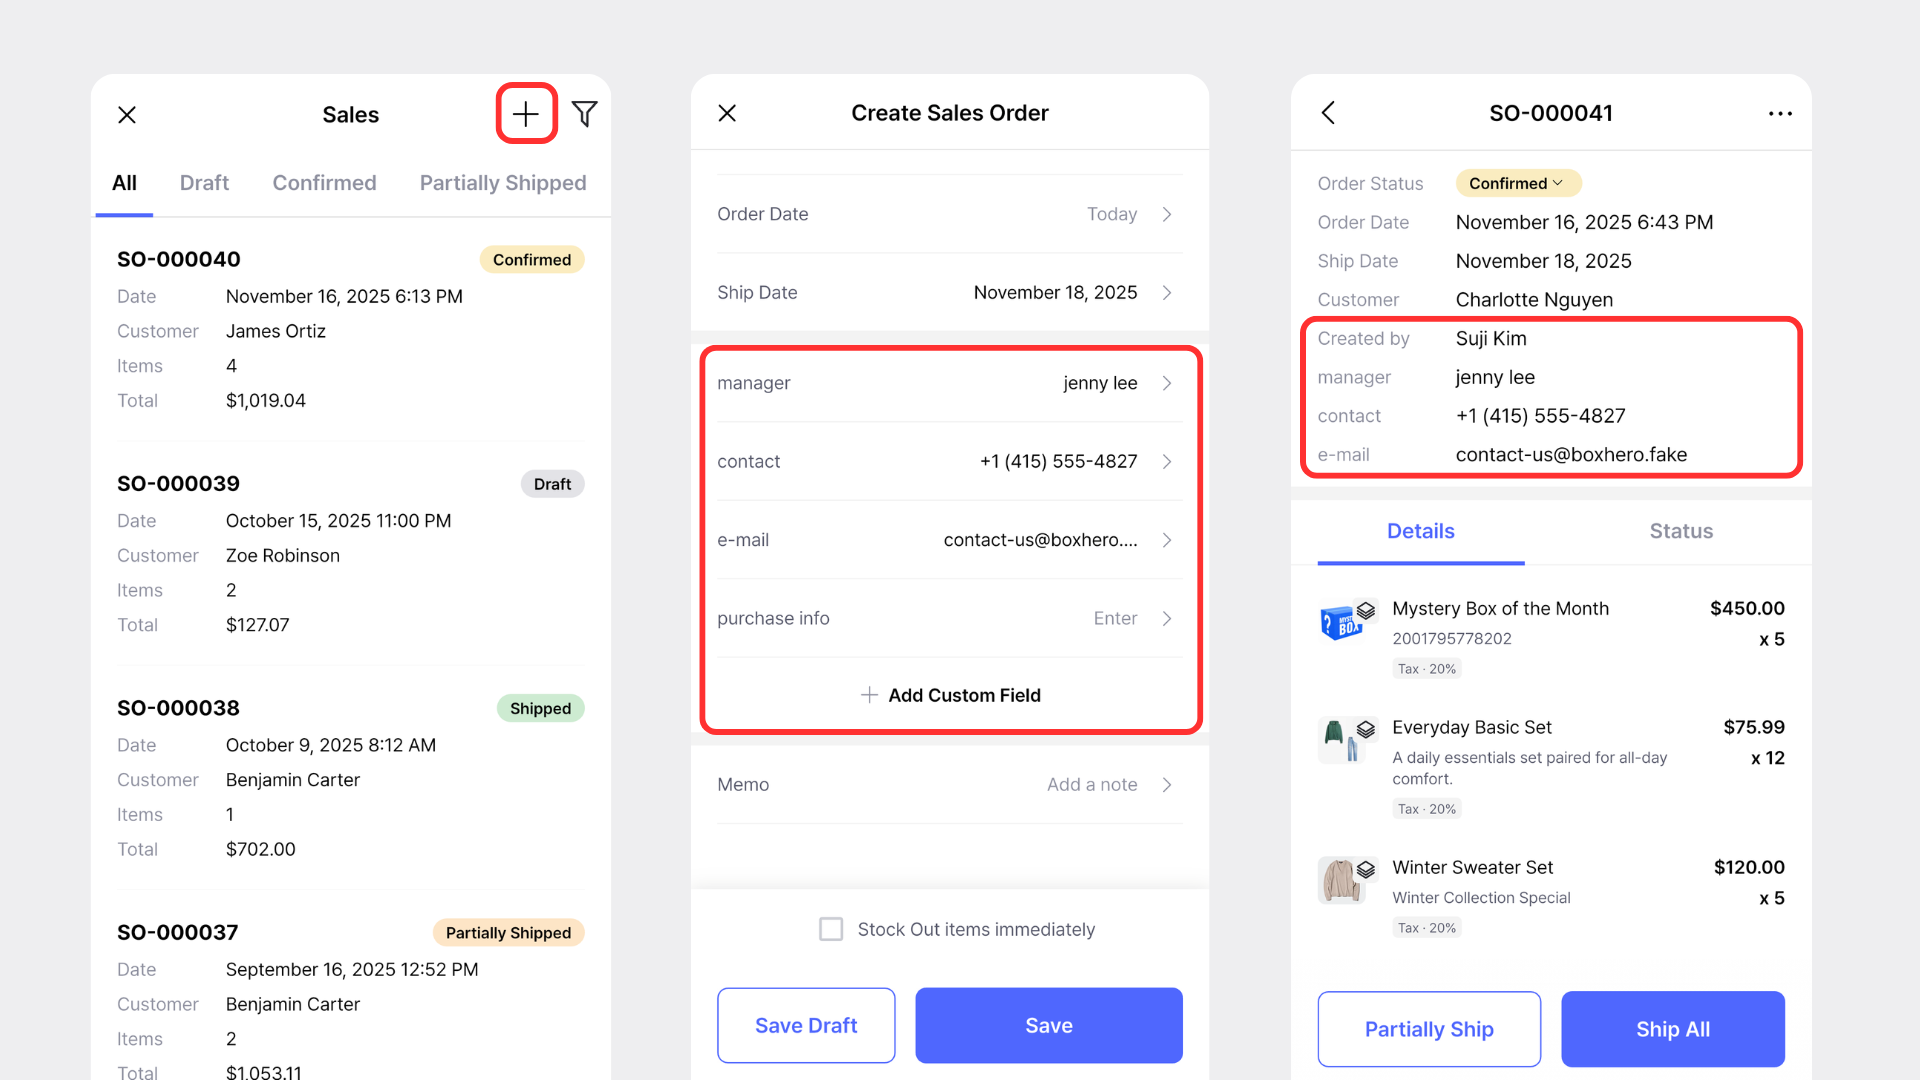Enable the Stock Out items immediately checkbox

point(831,929)
